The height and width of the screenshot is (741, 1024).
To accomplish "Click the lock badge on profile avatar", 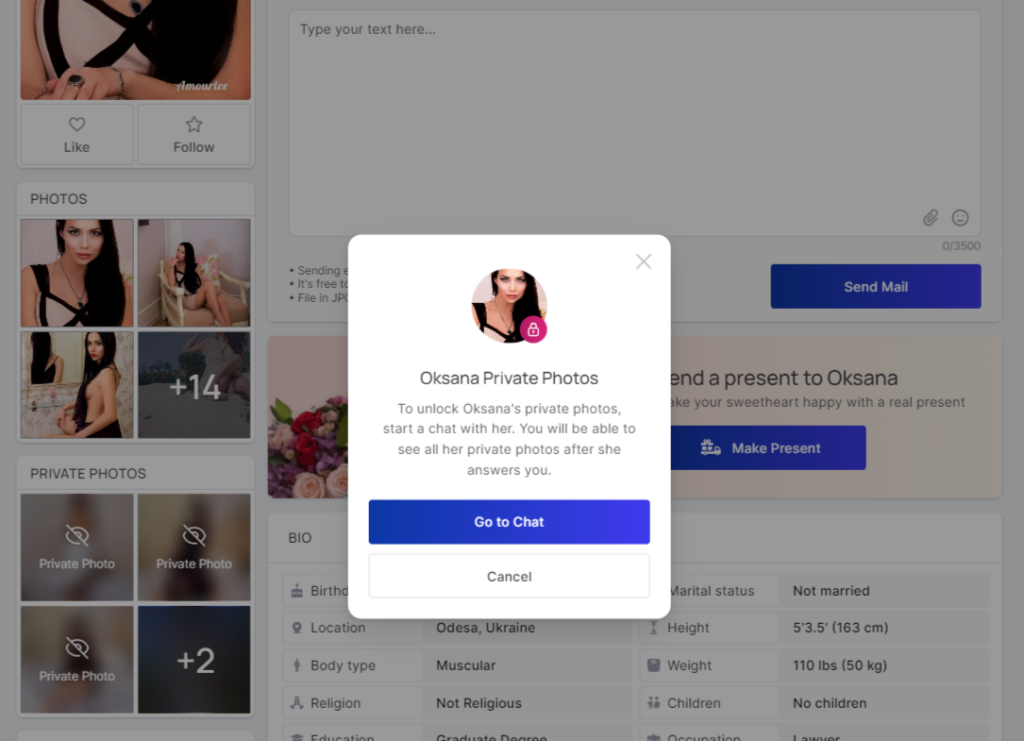I will [533, 329].
